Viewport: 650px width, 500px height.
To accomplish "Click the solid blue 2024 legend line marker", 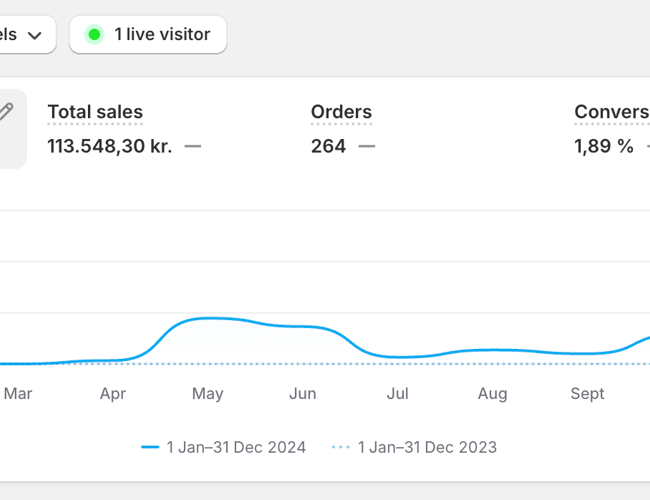I will coord(150,447).
